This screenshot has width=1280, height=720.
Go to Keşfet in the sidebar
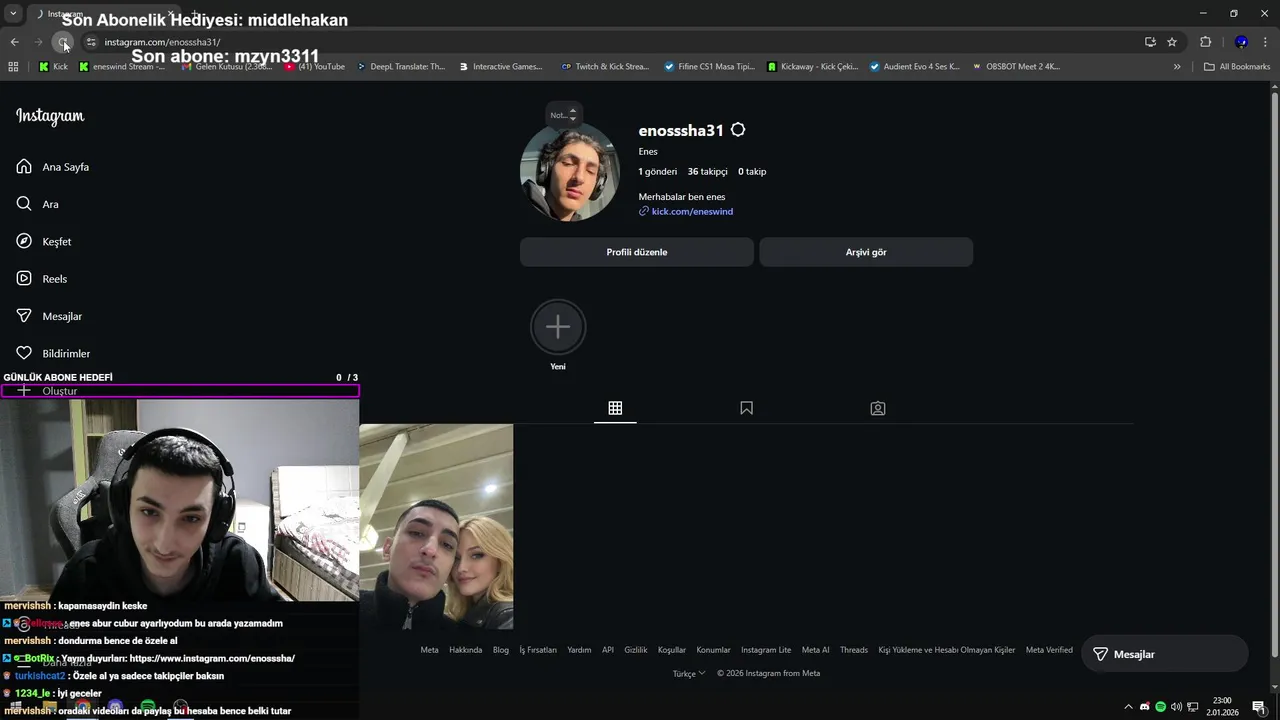(44, 242)
